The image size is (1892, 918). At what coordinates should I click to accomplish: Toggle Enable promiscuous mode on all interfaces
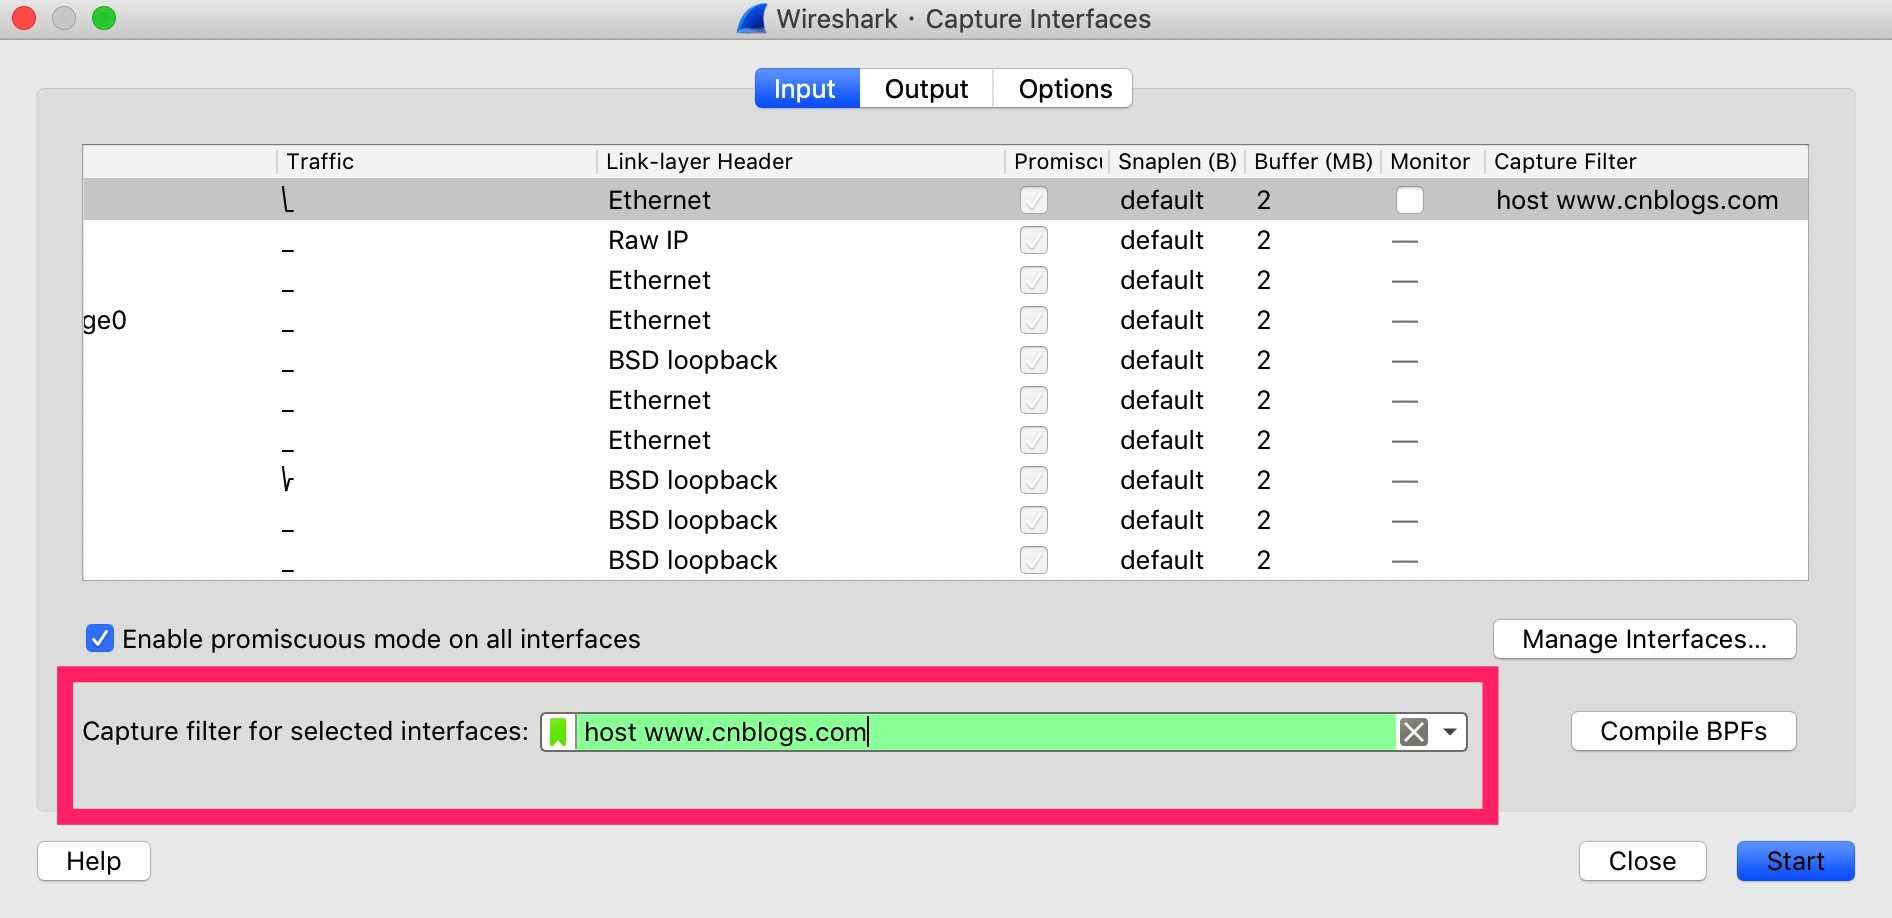pyautogui.click(x=100, y=638)
